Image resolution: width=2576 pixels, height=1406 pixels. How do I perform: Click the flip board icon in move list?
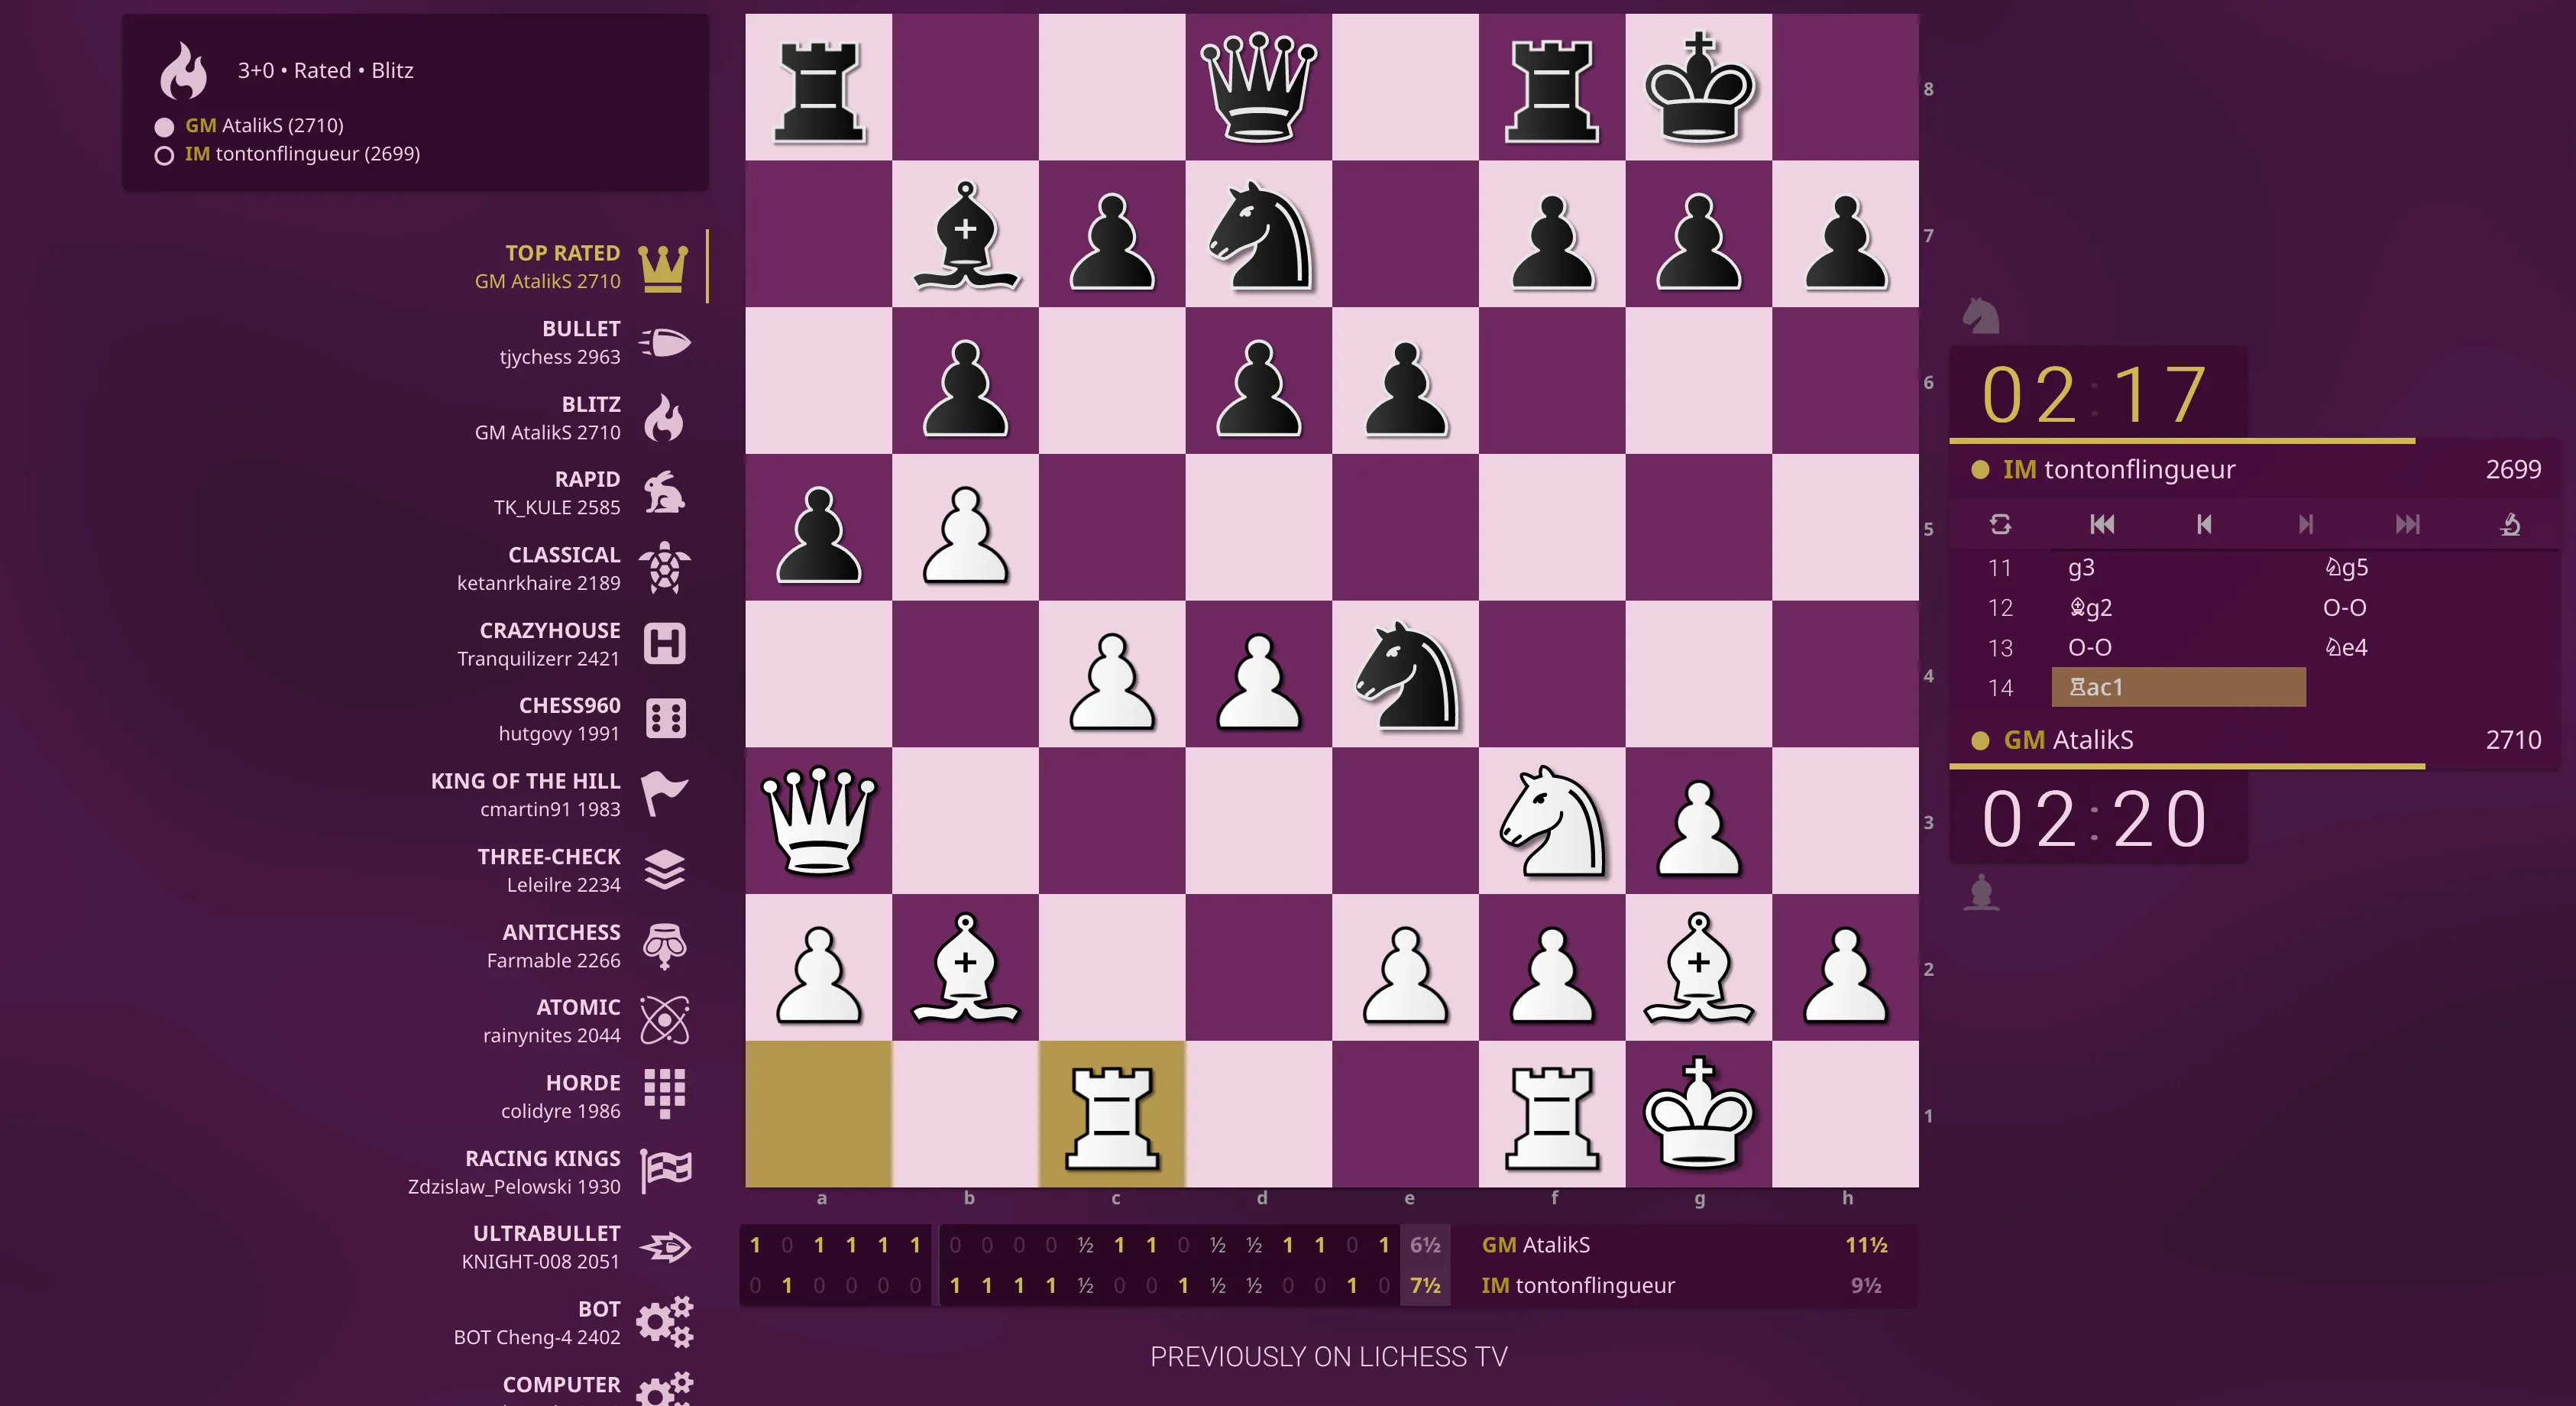pos(1996,523)
